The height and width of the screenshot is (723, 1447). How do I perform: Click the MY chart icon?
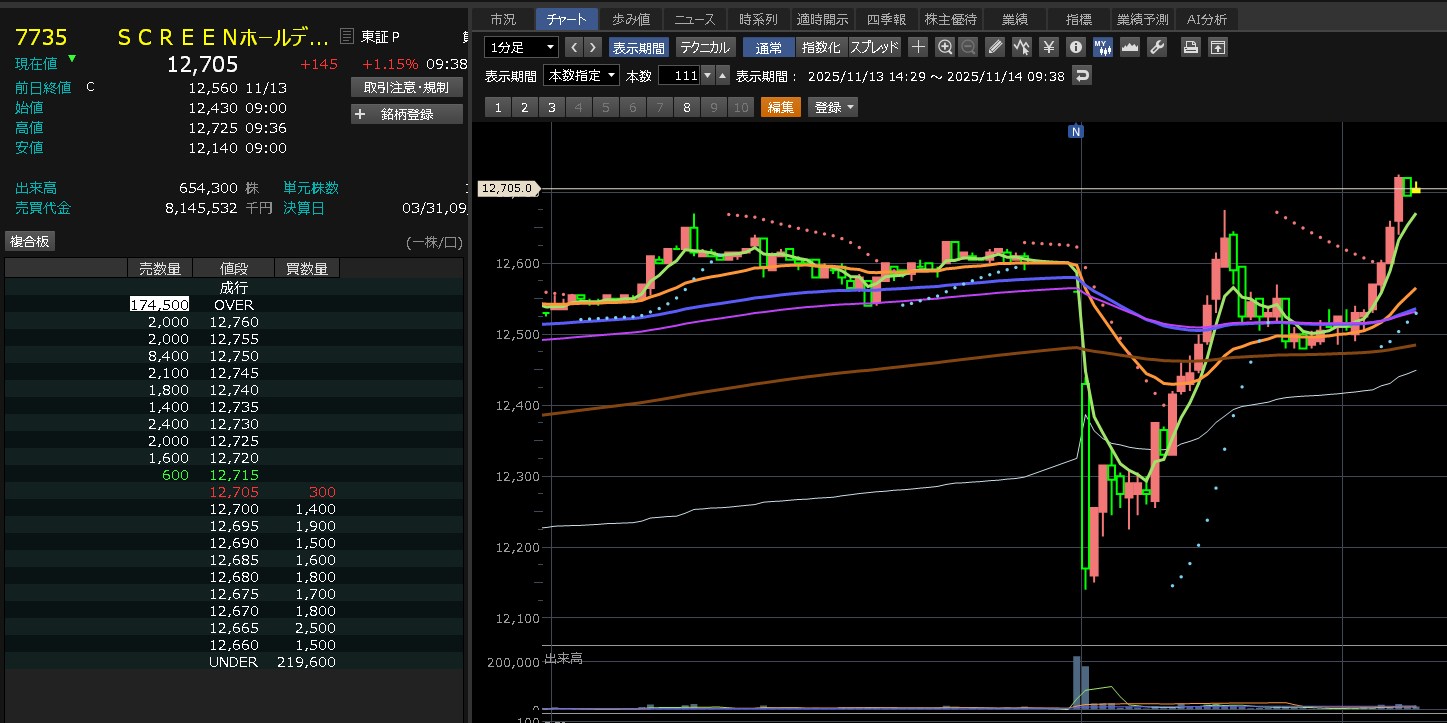(1103, 47)
